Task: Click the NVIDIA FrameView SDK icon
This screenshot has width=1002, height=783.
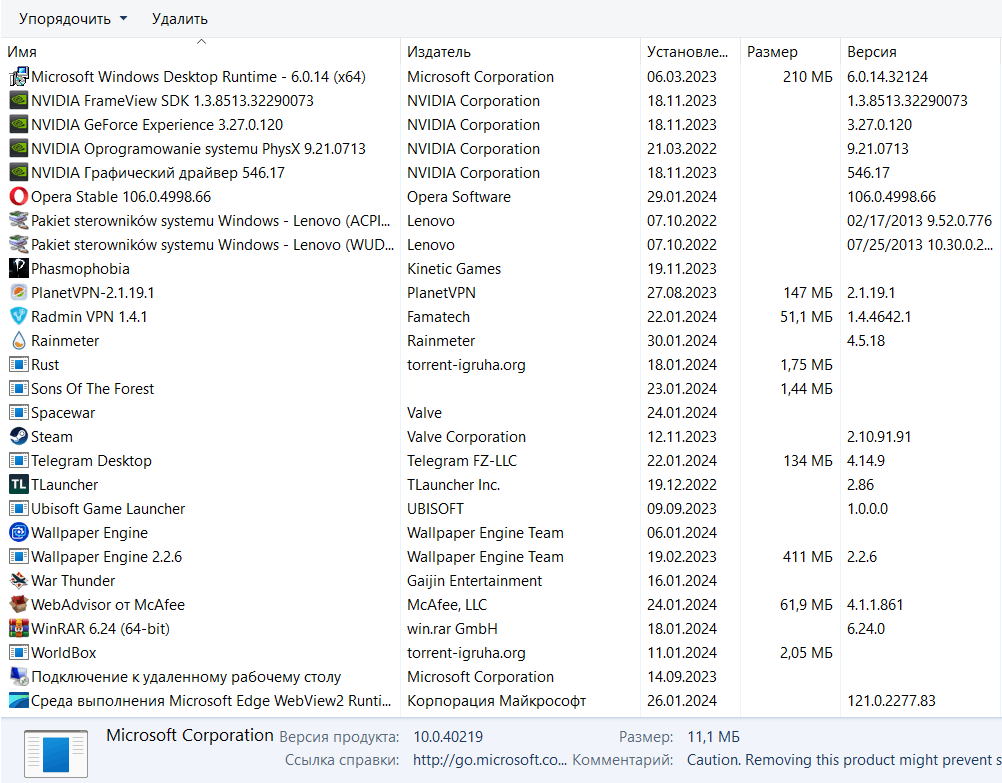Action: [x=19, y=100]
